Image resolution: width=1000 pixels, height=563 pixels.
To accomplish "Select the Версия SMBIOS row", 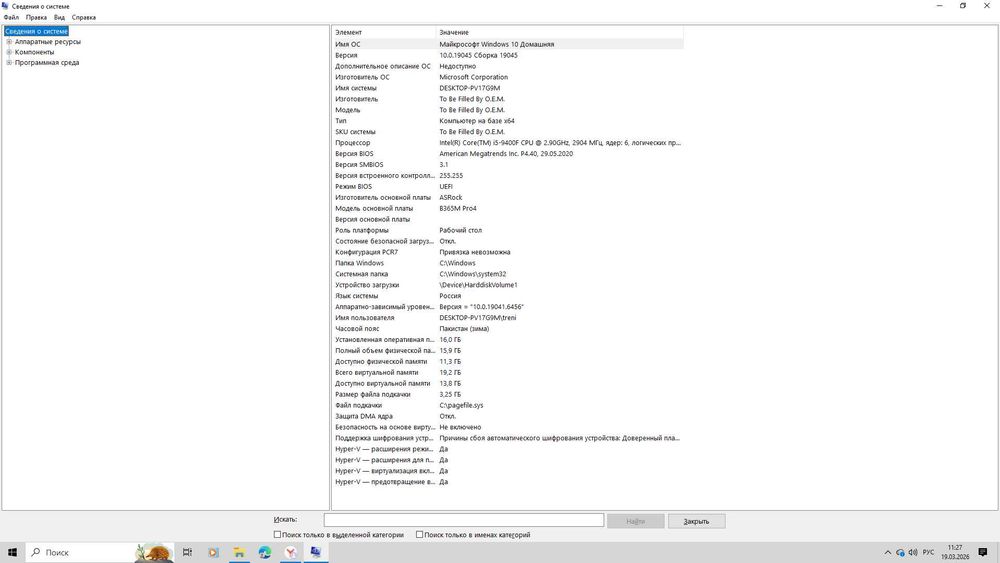I will coord(508,165).
